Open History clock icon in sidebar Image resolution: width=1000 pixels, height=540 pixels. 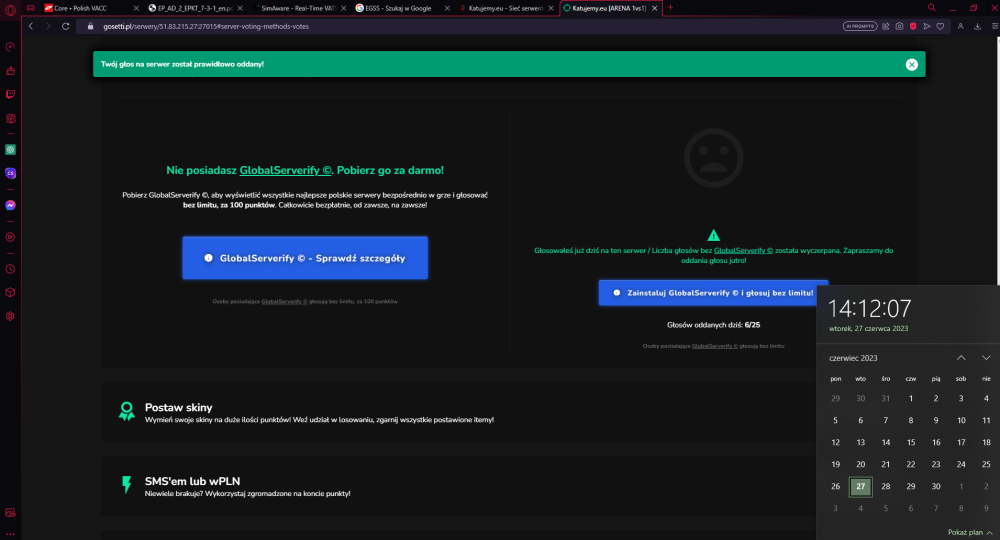(10, 269)
